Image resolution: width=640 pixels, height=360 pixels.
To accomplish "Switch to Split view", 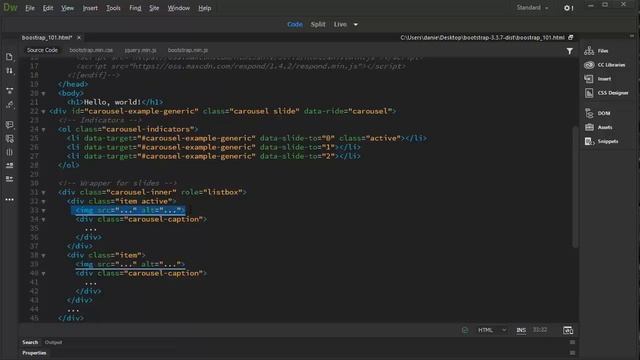I will (x=318, y=24).
